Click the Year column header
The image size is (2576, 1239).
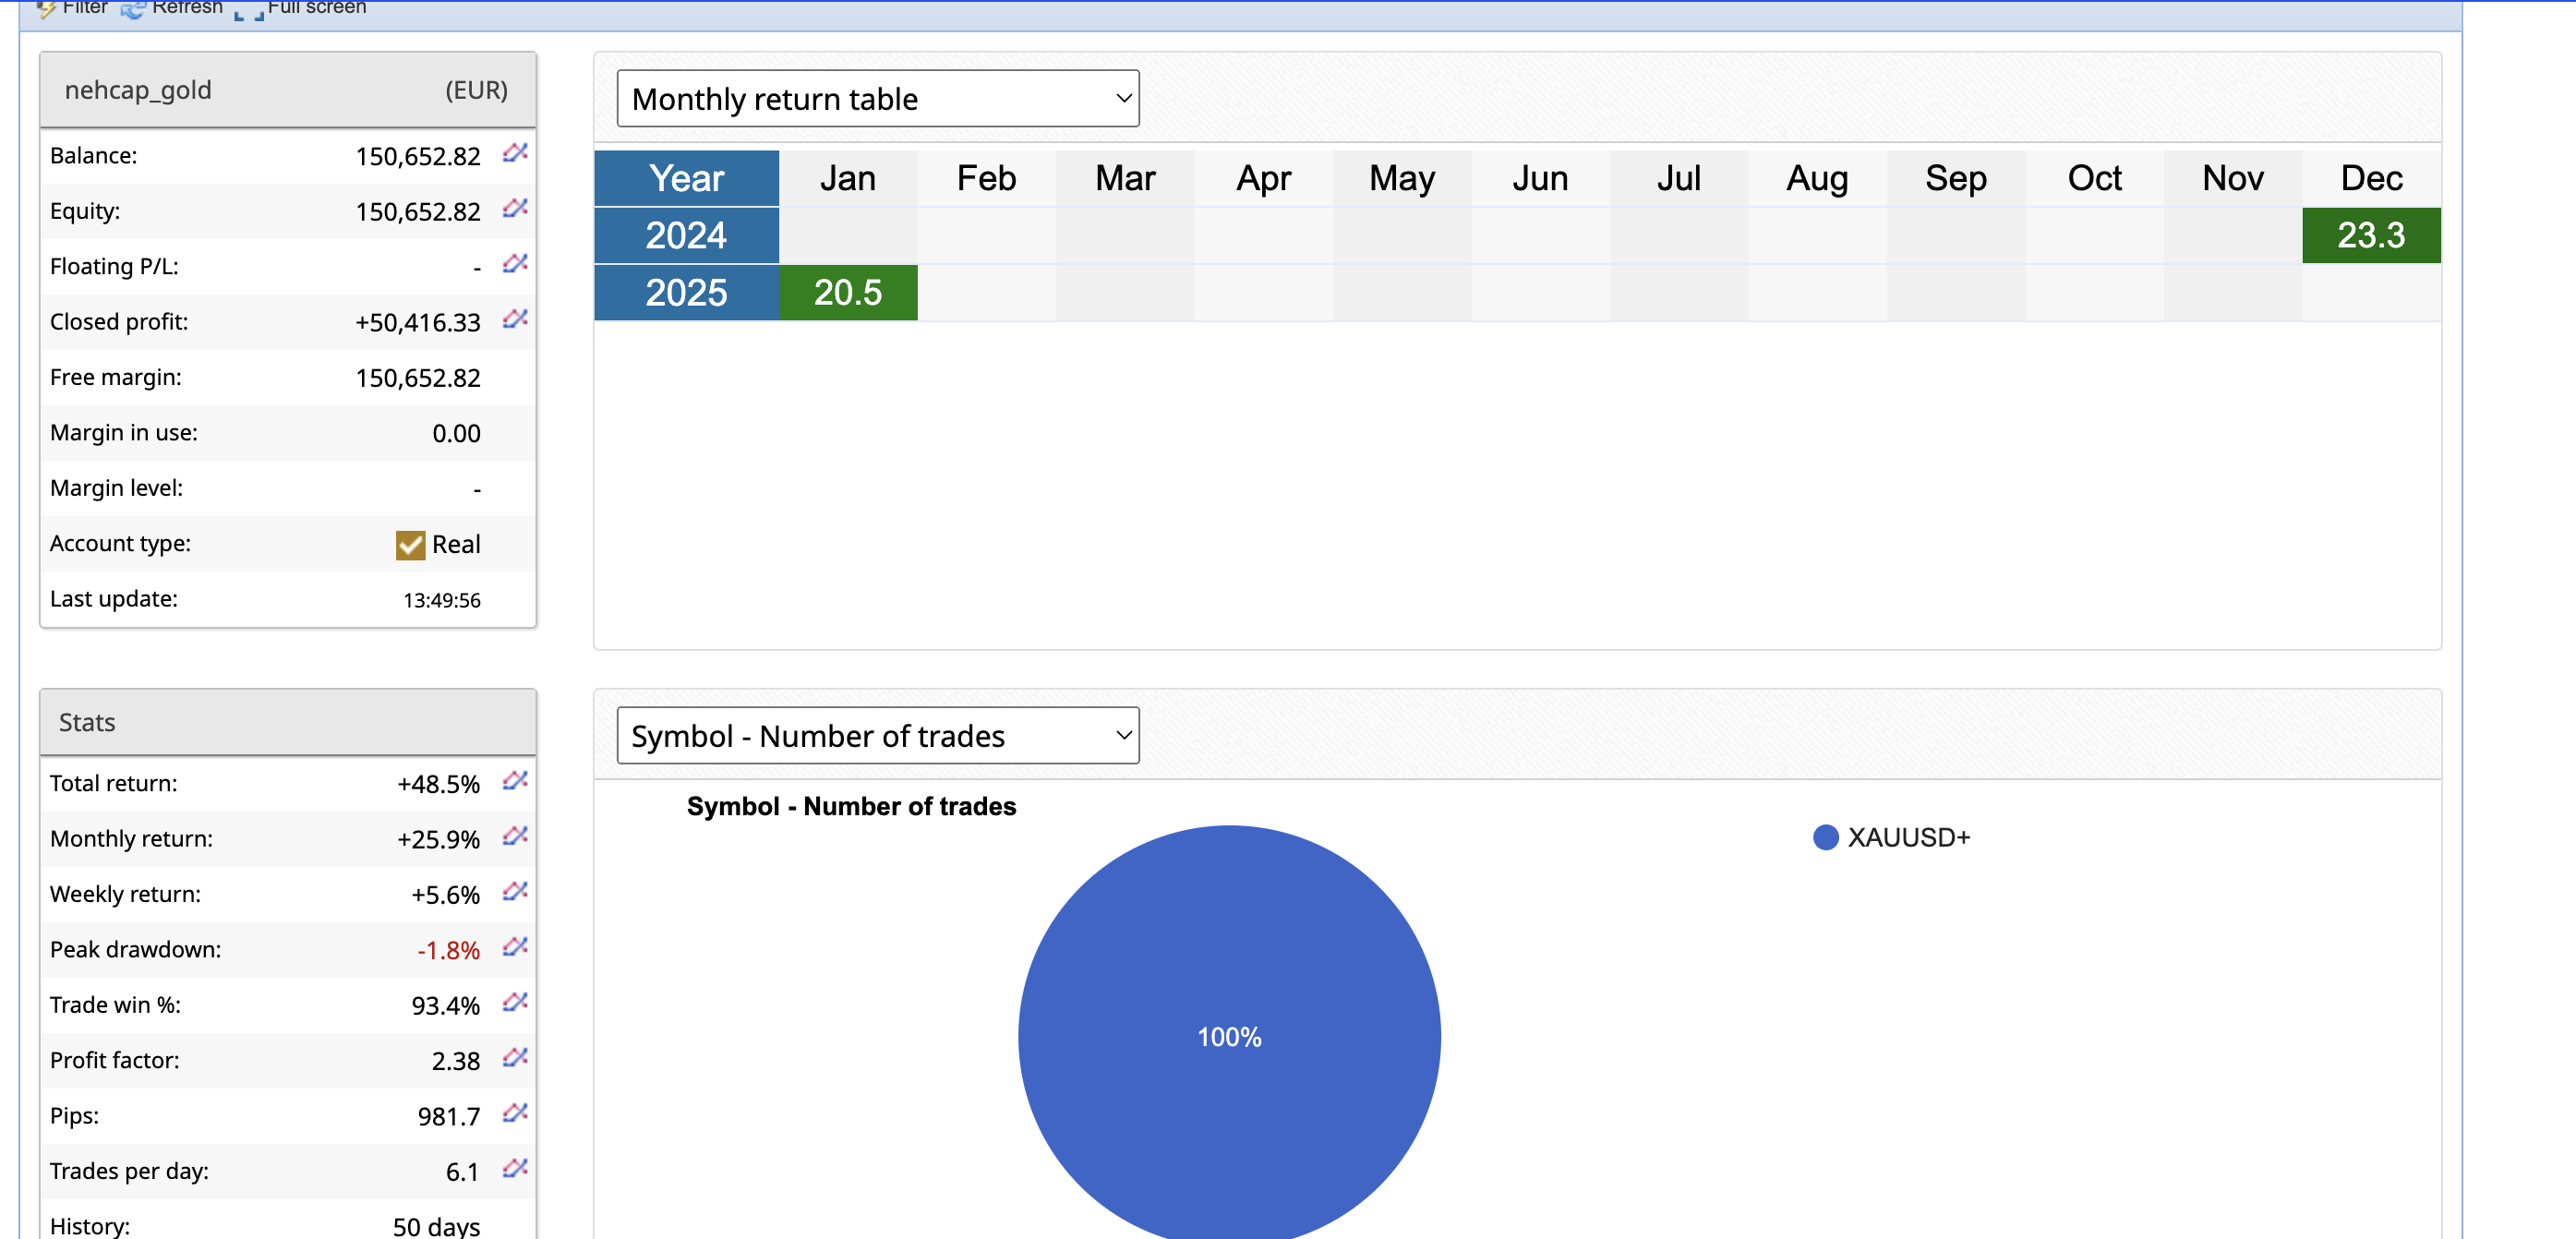tap(686, 179)
